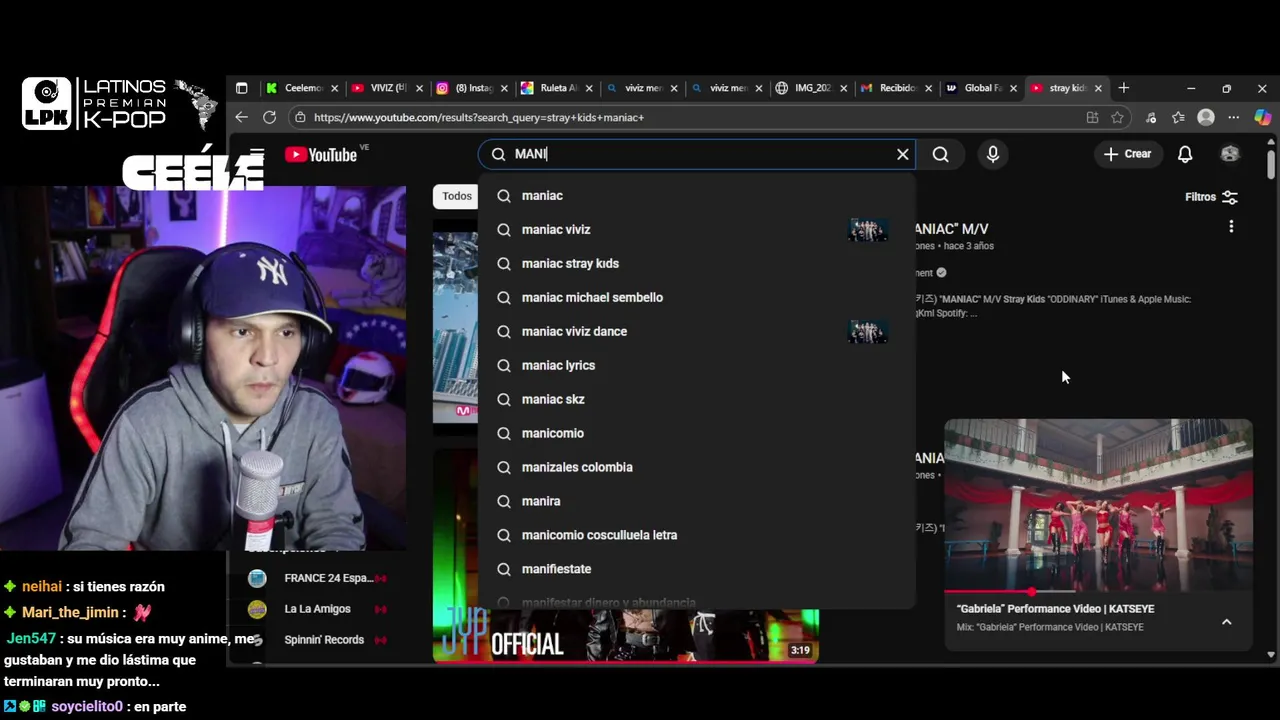Select suggestion 'maniac viviz dance'
The width and height of the screenshot is (1280, 720).
696,332
